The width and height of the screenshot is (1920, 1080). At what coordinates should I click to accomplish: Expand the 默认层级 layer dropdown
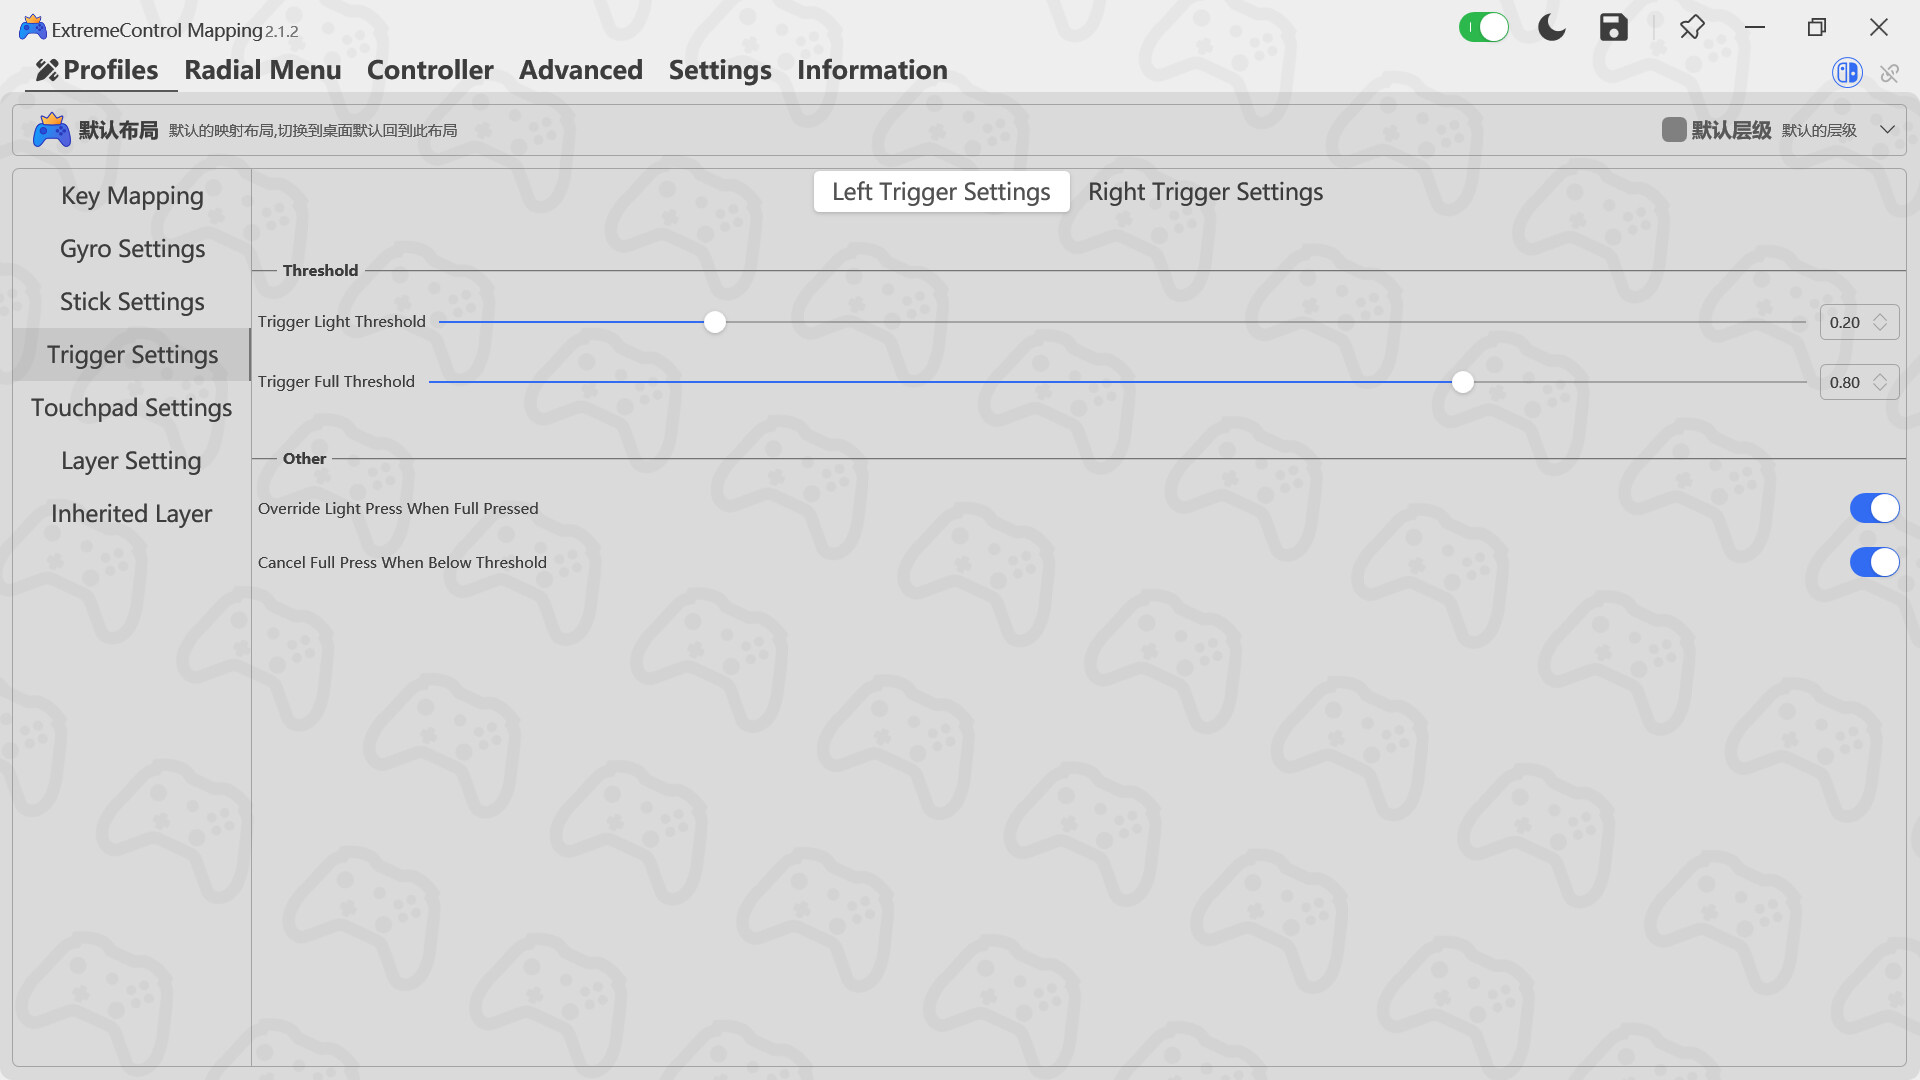(x=1888, y=129)
